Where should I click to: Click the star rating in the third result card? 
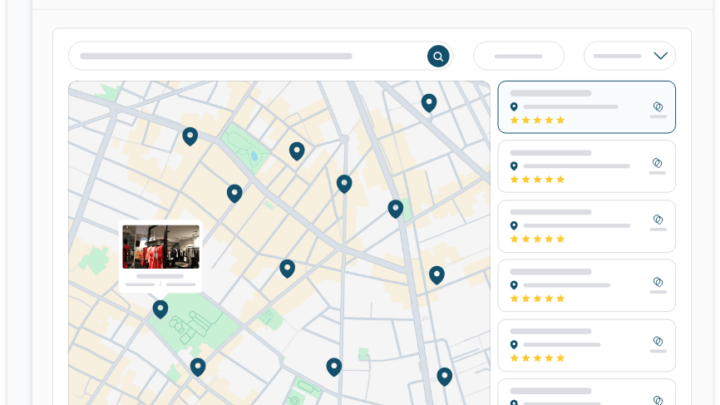pos(537,239)
